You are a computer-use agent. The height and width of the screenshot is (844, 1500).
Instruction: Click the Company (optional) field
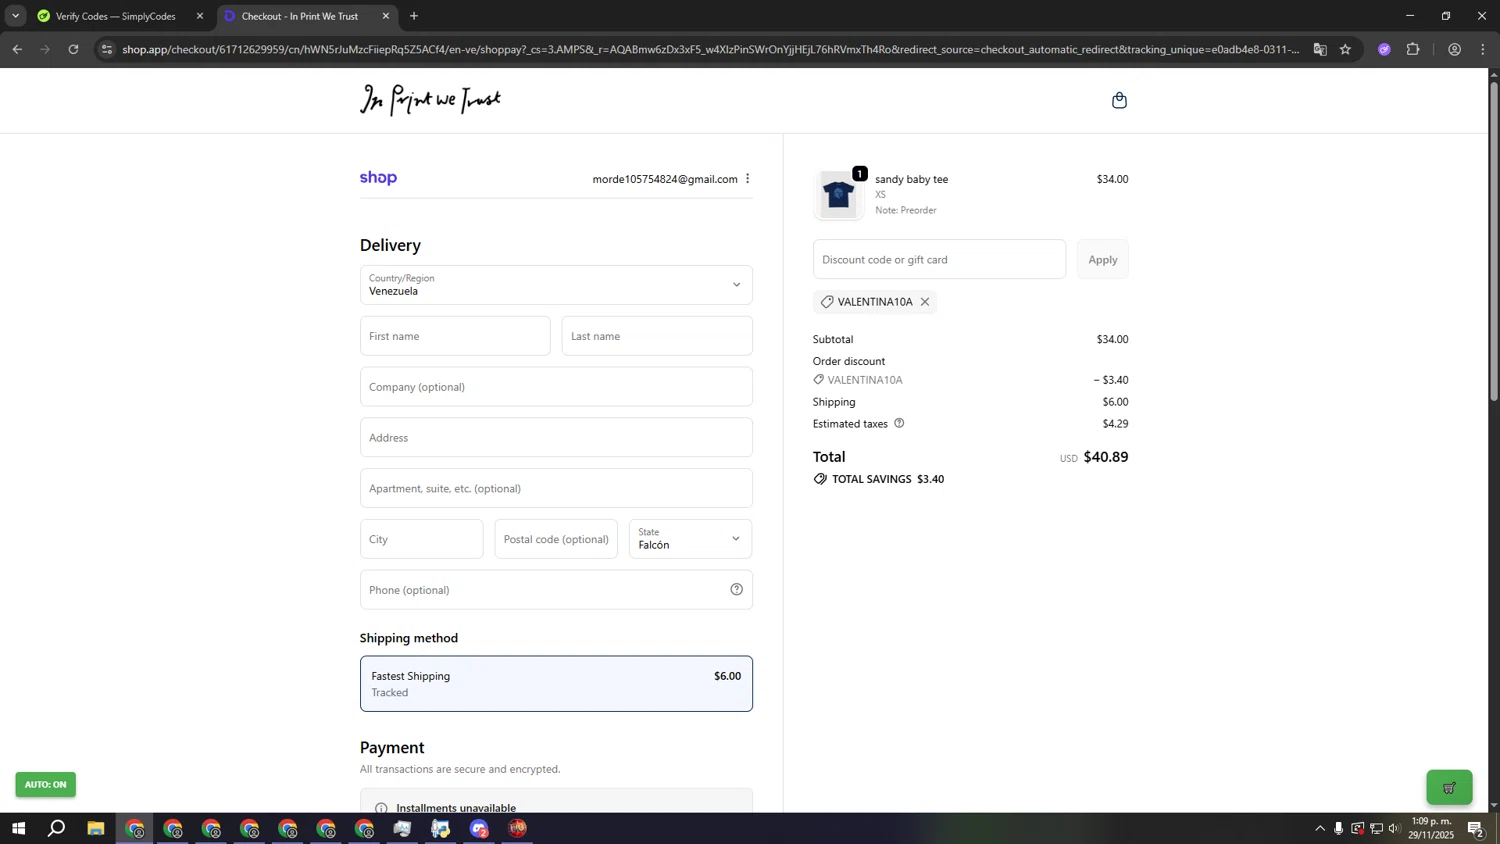click(556, 387)
